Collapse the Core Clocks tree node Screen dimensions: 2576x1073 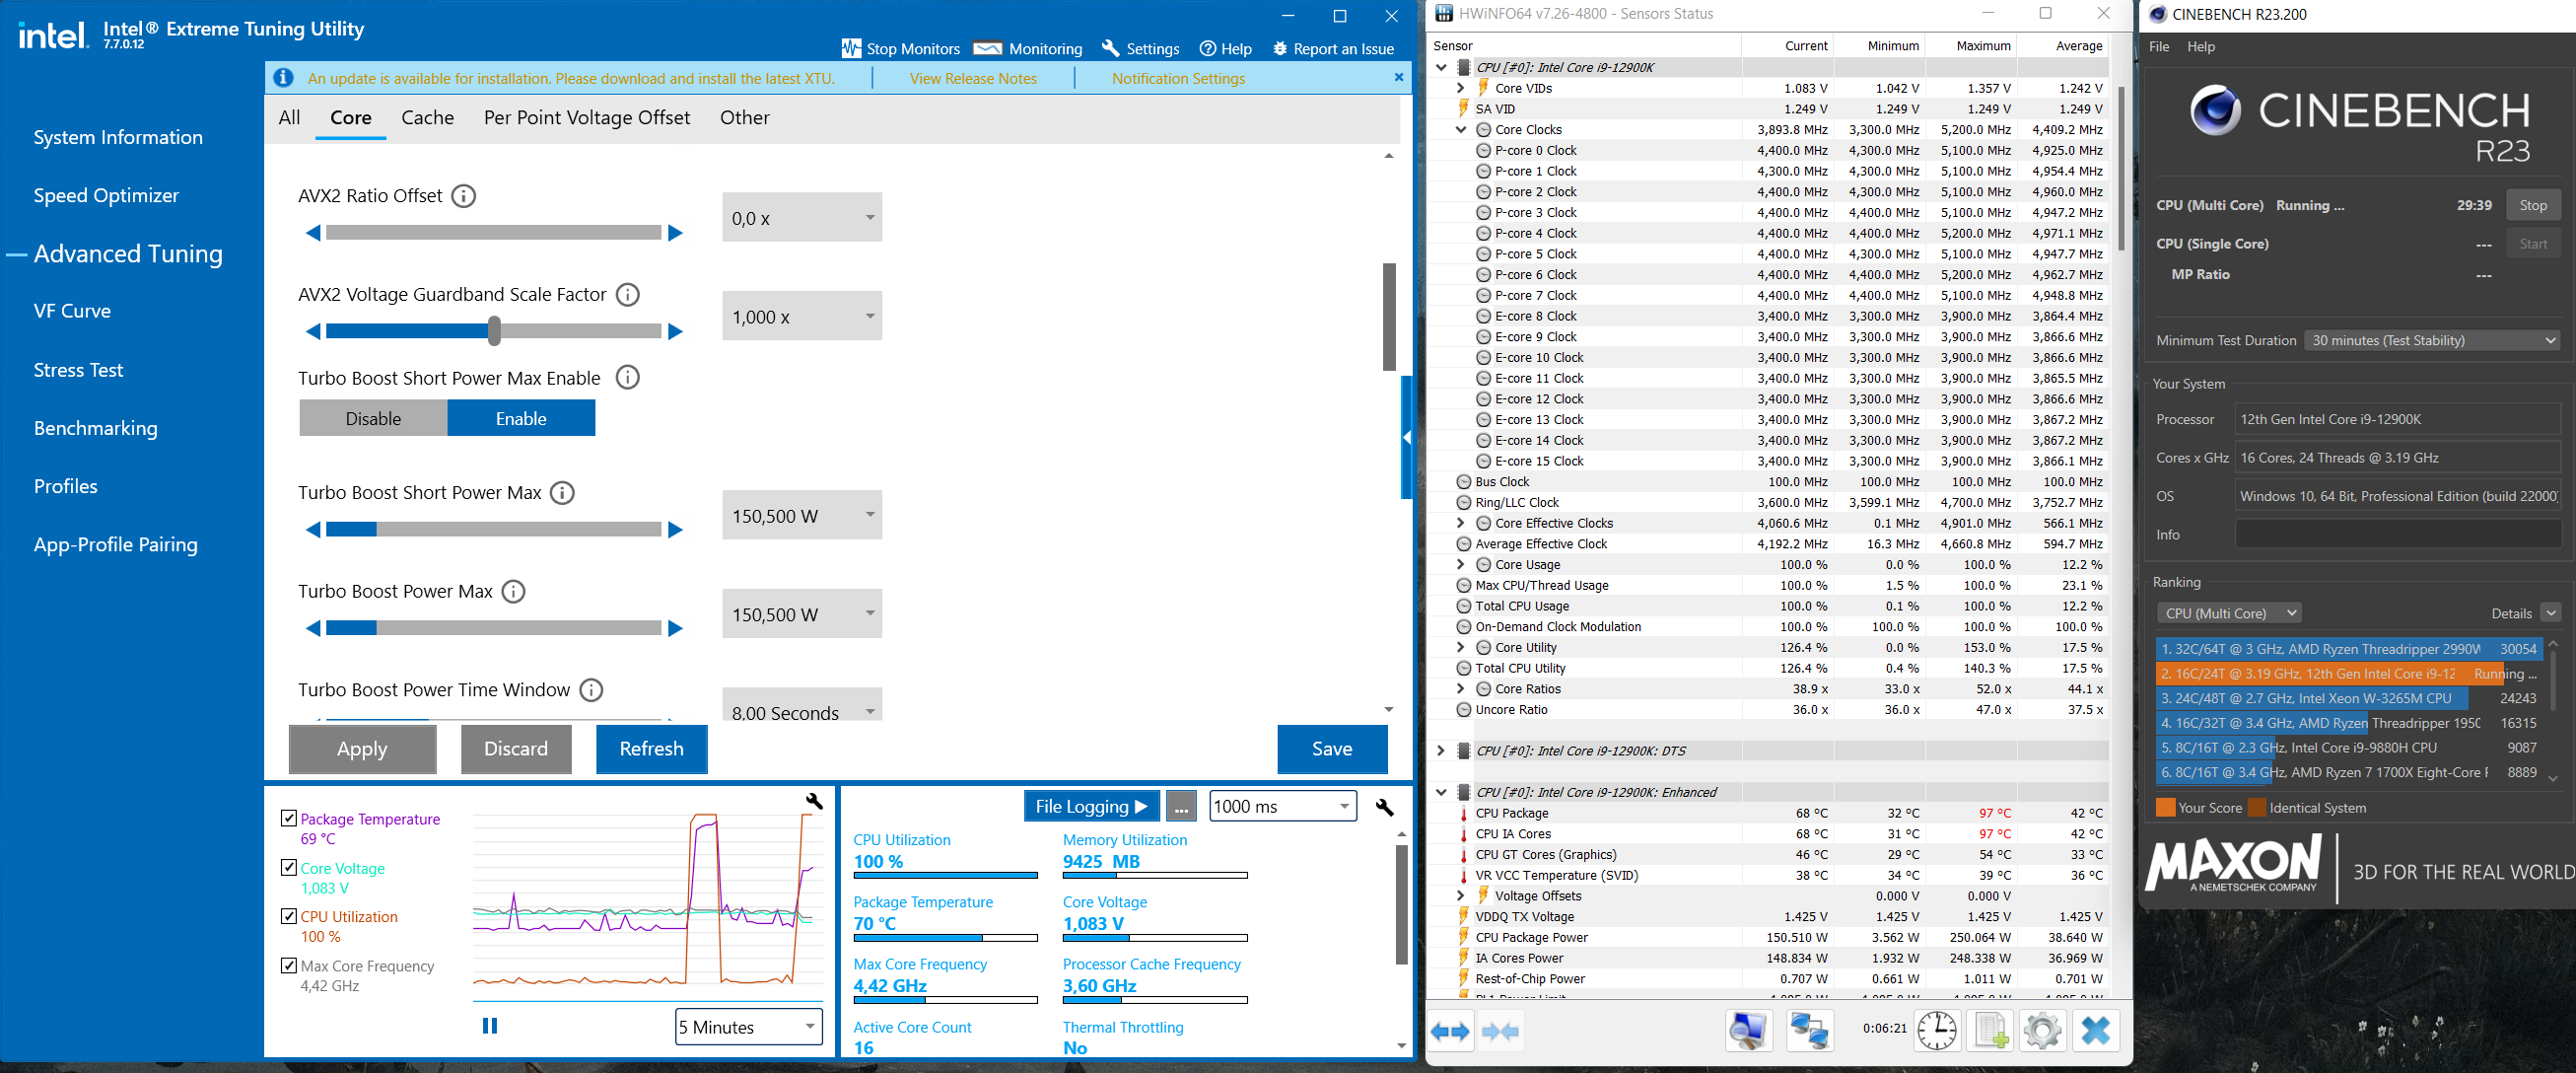[x=1460, y=130]
